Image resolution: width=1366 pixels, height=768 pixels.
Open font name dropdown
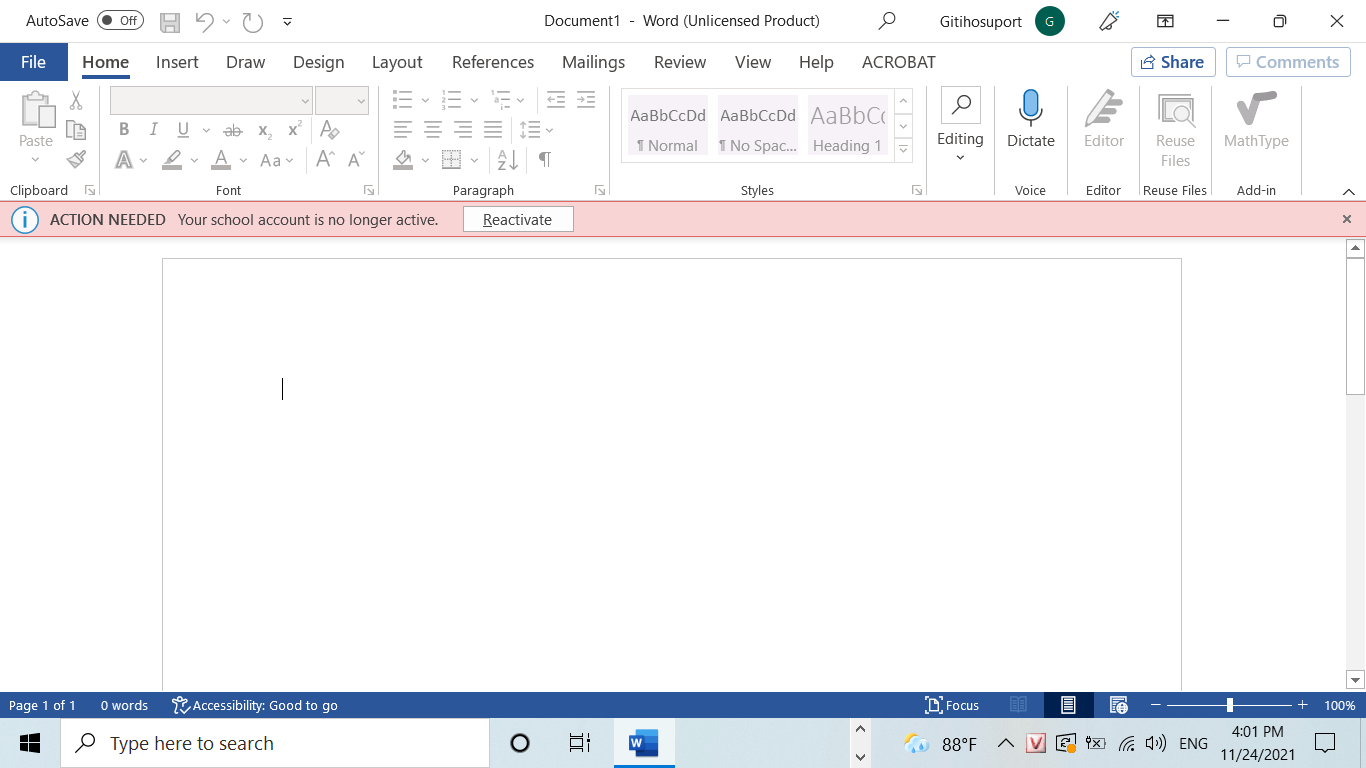coord(305,101)
